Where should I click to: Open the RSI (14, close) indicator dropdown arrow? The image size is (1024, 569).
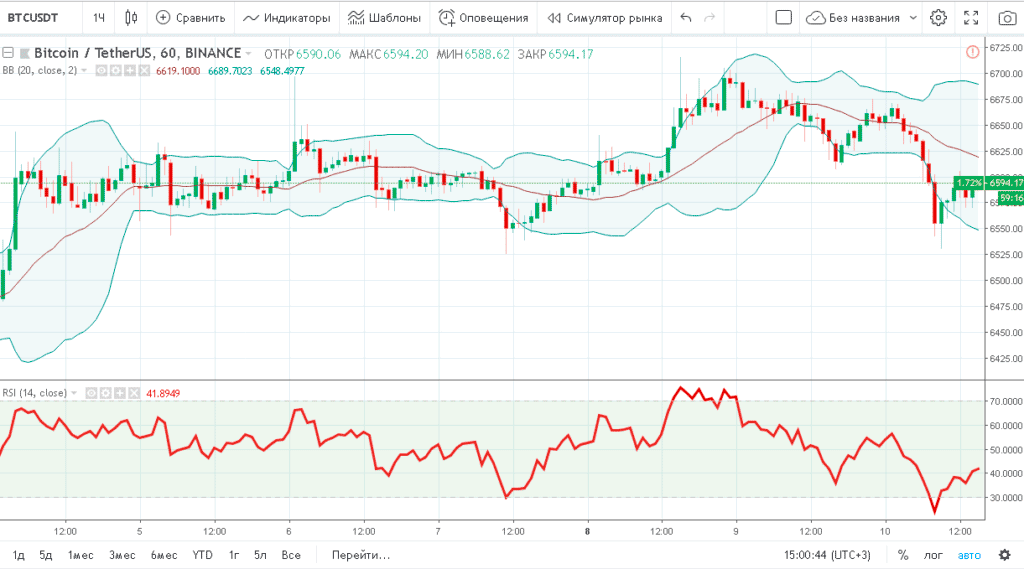pos(76,393)
